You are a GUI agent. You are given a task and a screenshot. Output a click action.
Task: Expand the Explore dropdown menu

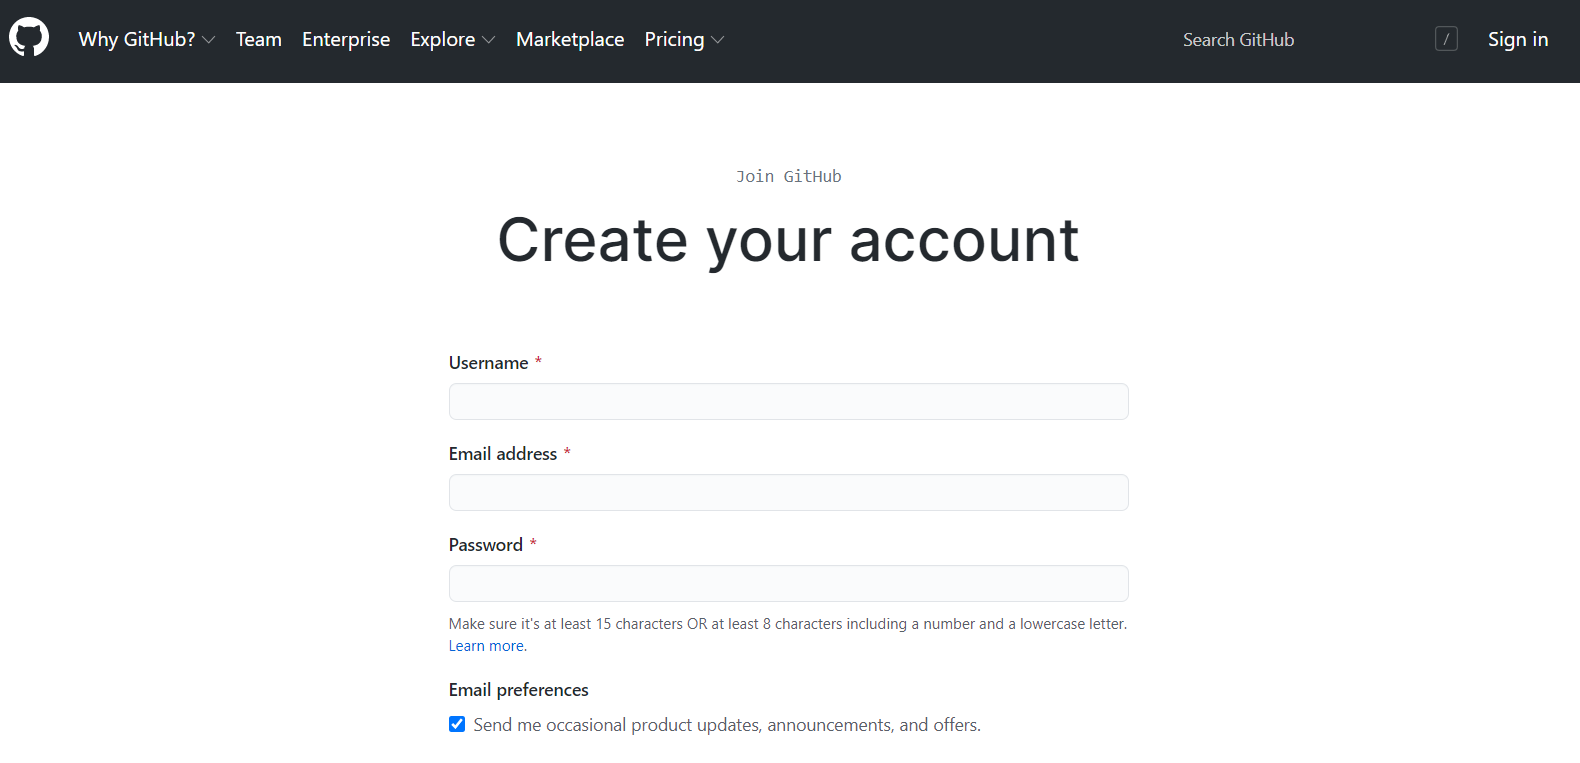453,39
